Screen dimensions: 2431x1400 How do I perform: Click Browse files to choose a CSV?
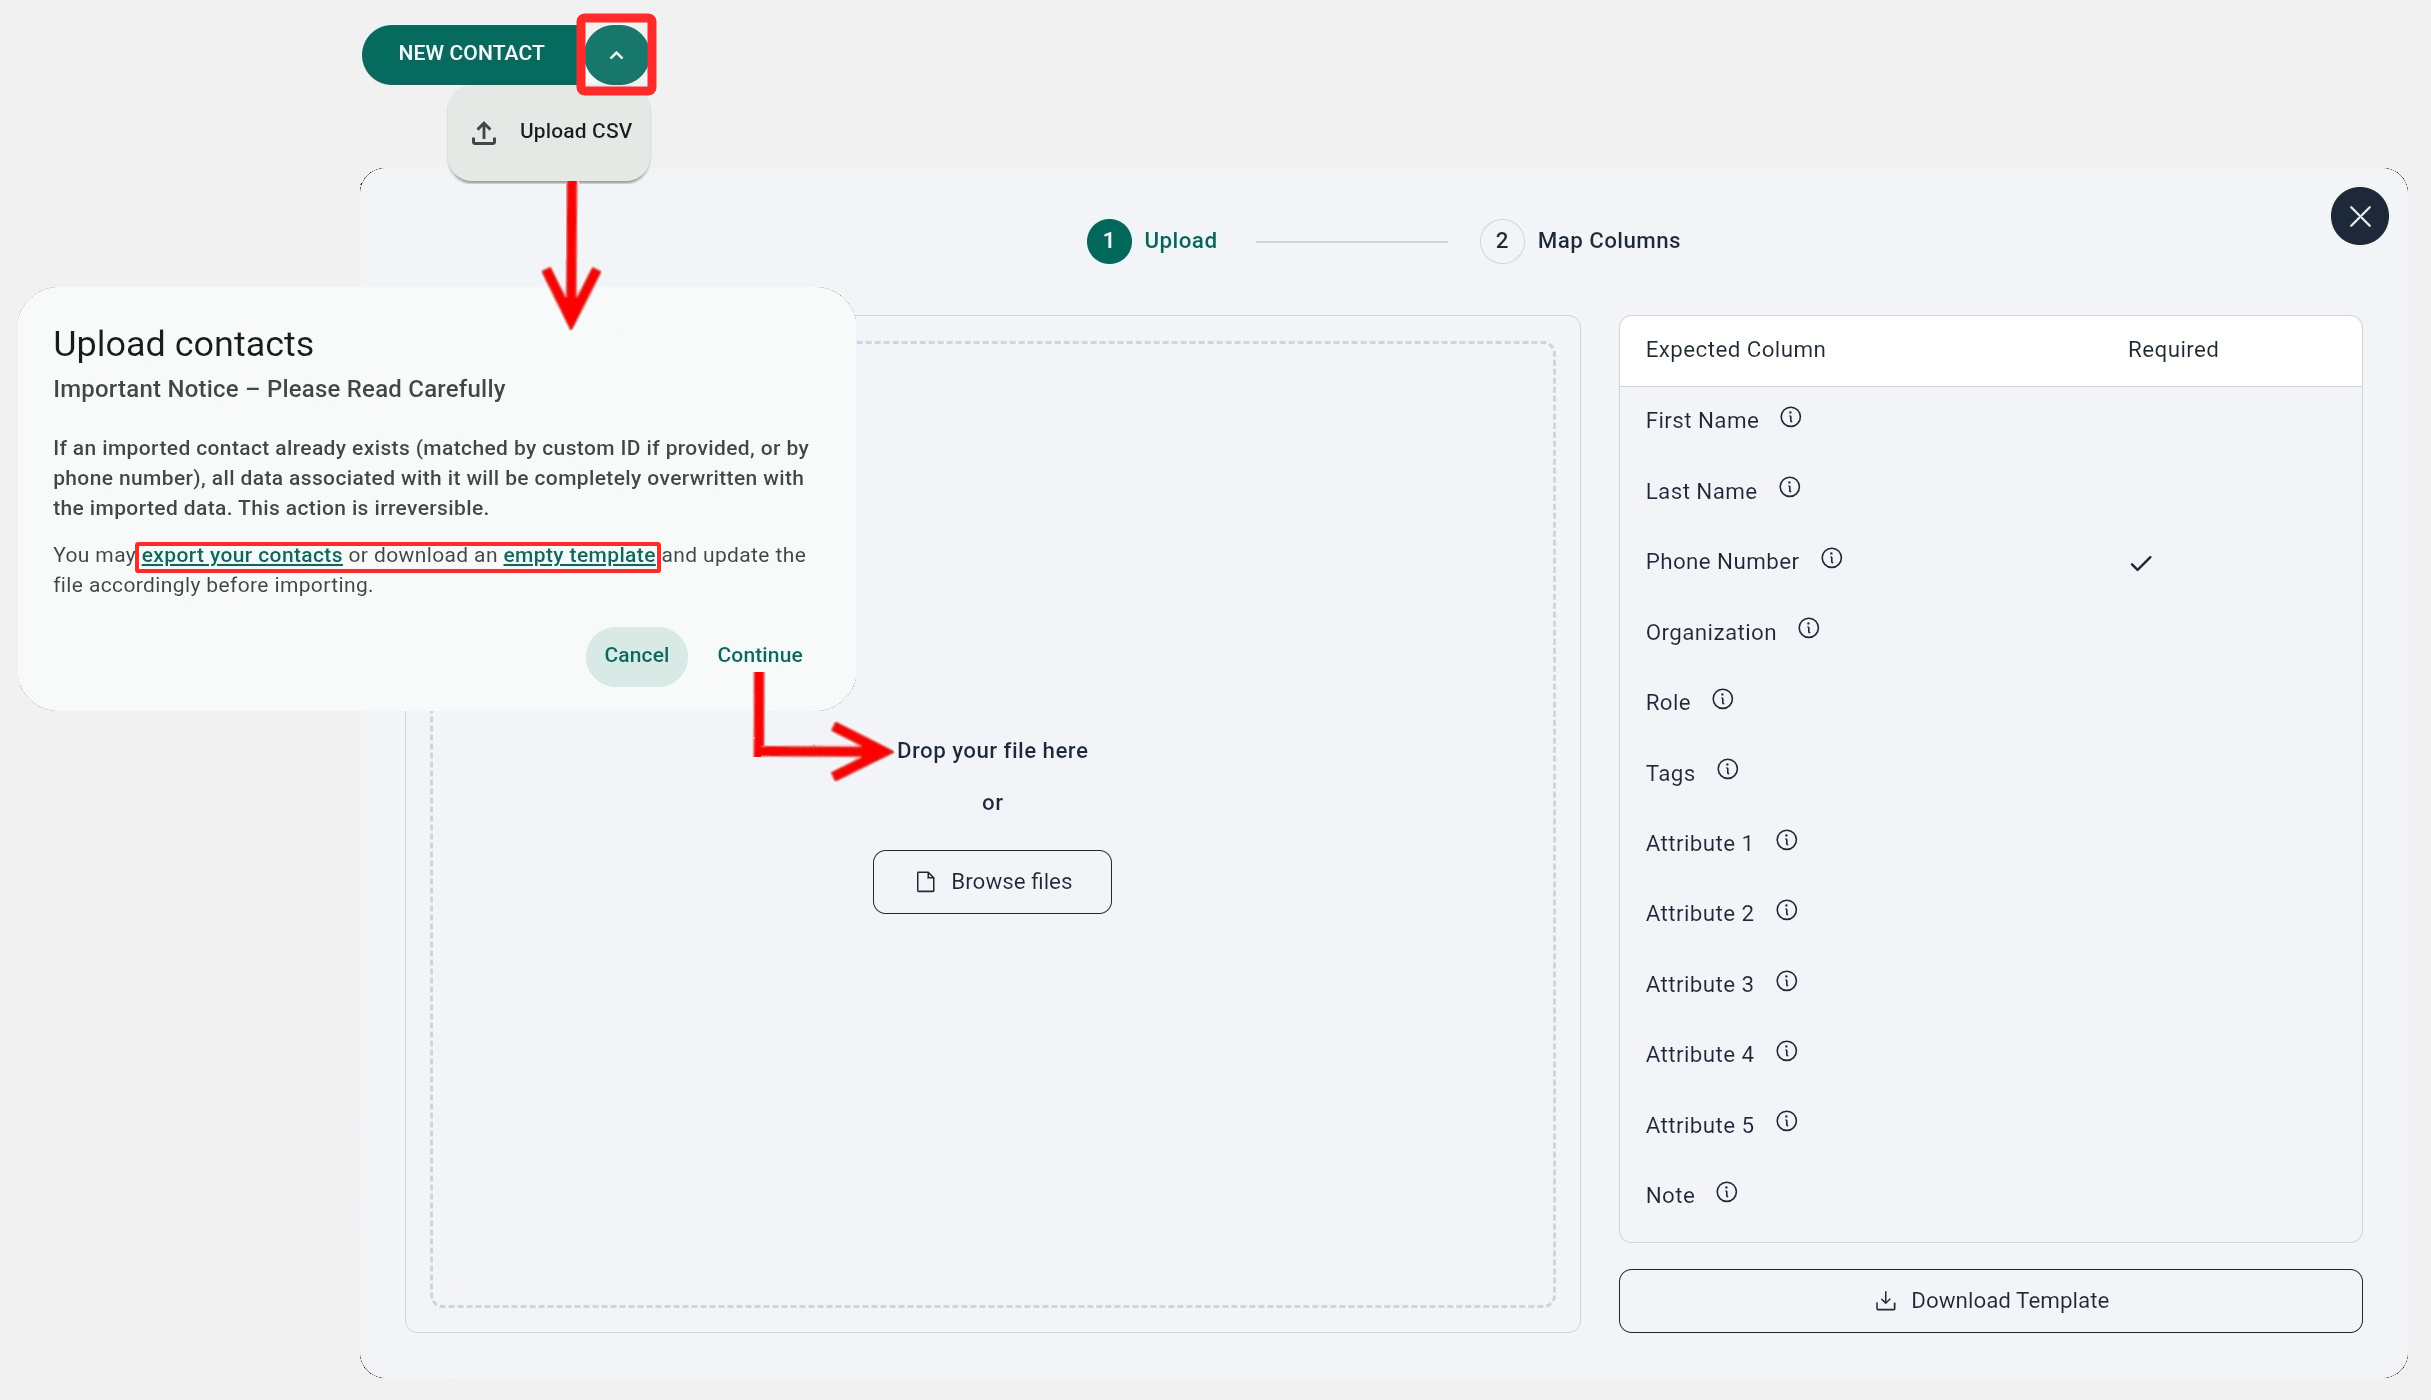click(x=992, y=882)
